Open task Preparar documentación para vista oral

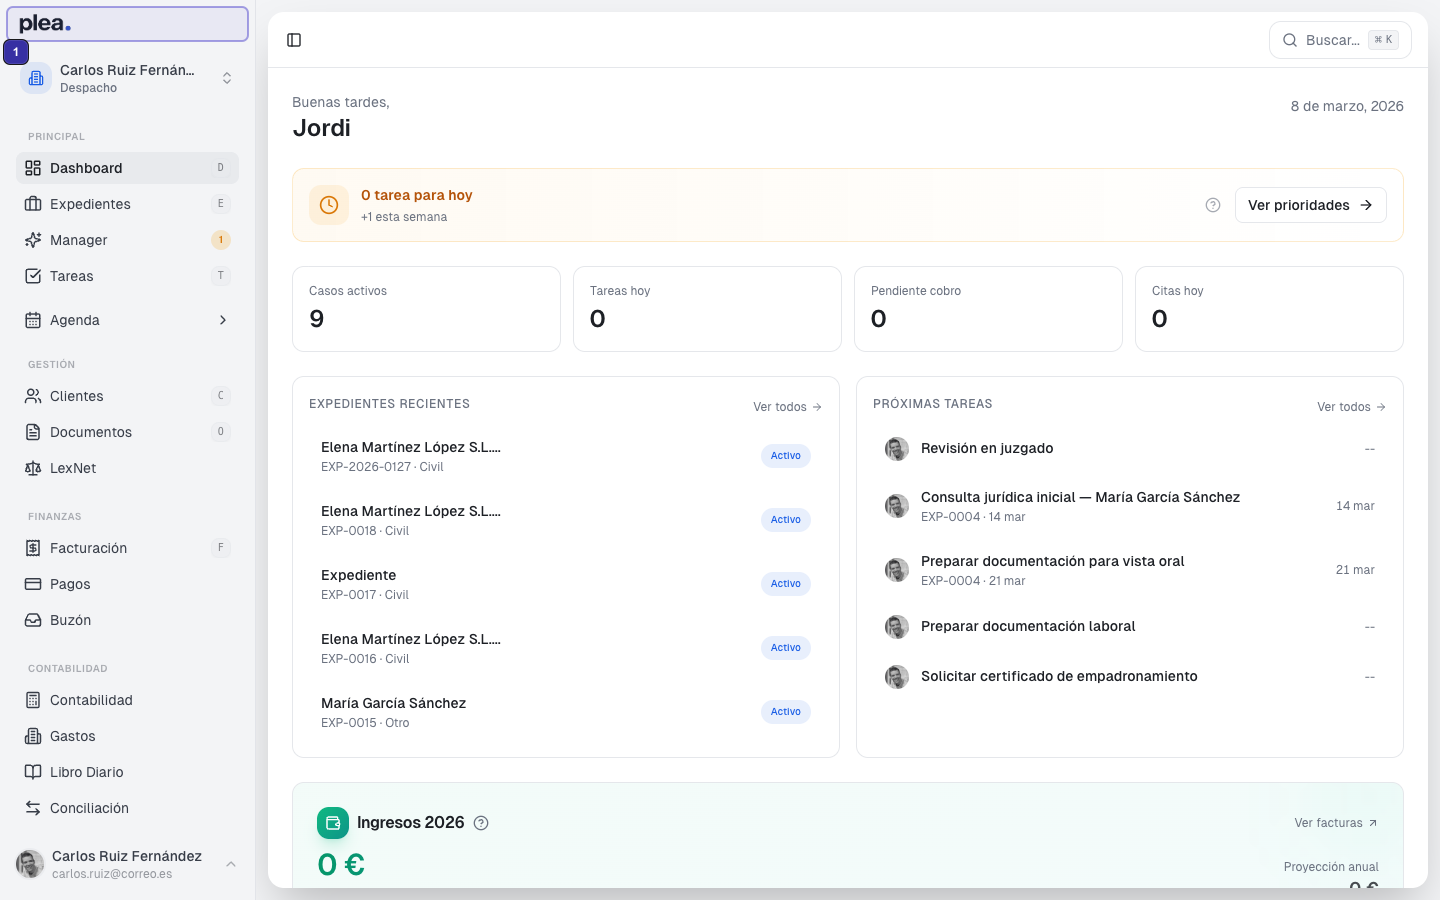tap(1130, 570)
